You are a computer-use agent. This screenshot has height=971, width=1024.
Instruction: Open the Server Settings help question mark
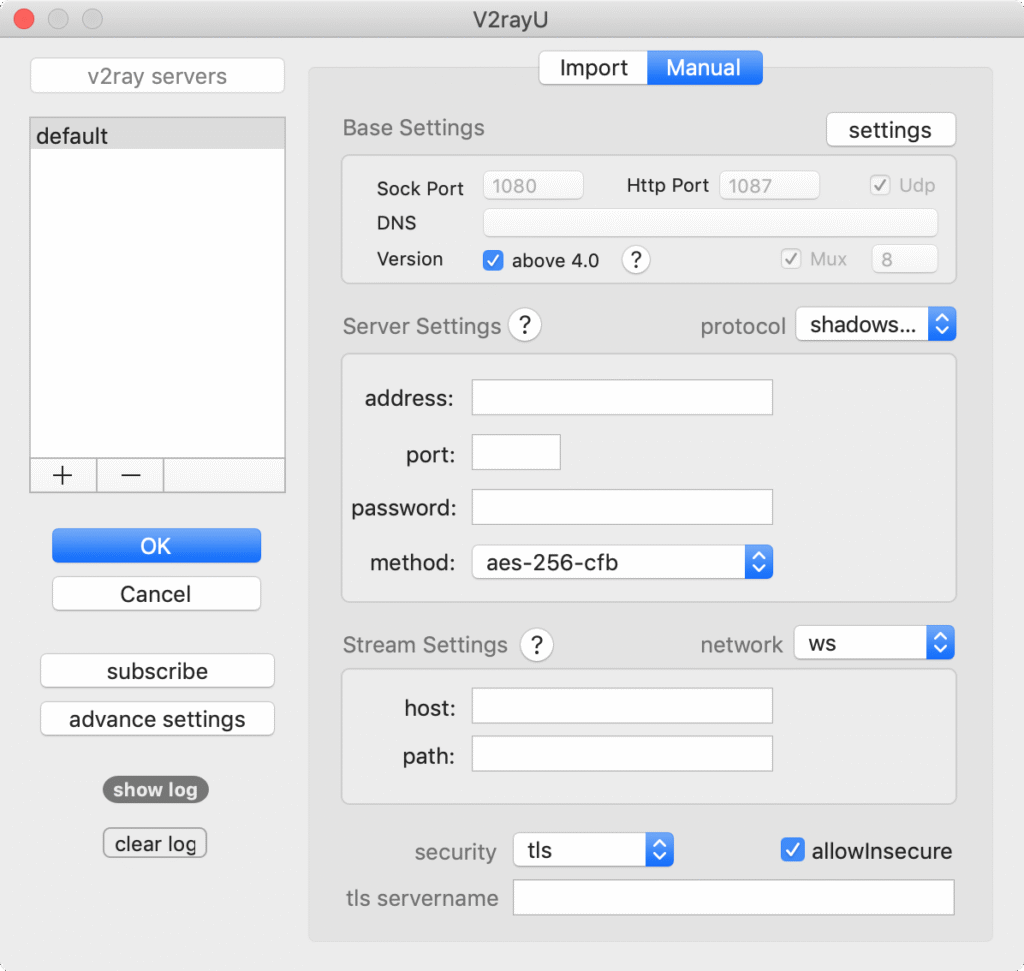[x=525, y=325]
